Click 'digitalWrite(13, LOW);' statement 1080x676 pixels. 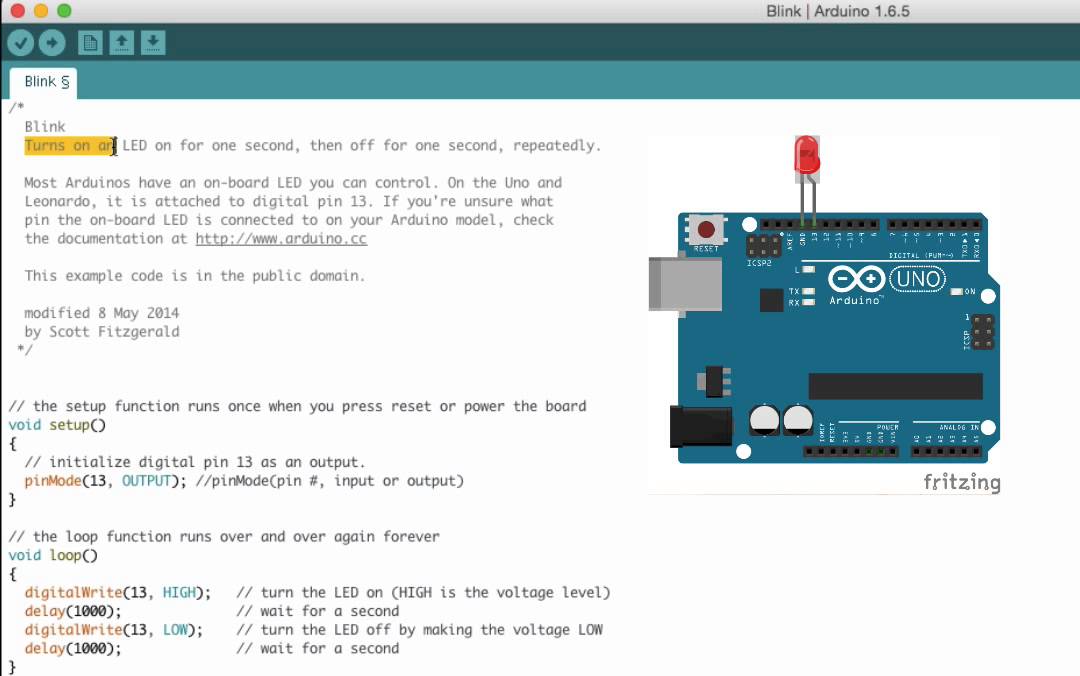click(x=114, y=630)
